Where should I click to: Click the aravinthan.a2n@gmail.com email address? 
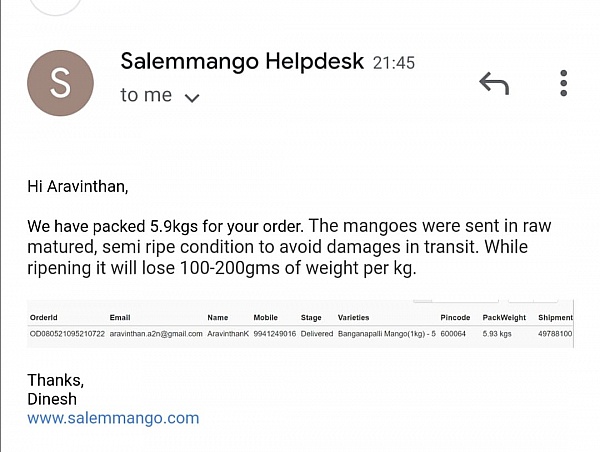coord(155,333)
